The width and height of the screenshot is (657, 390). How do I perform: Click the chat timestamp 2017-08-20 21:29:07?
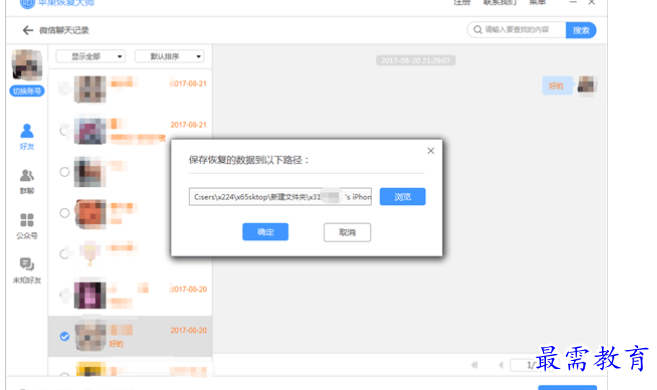(x=416, y=61)
